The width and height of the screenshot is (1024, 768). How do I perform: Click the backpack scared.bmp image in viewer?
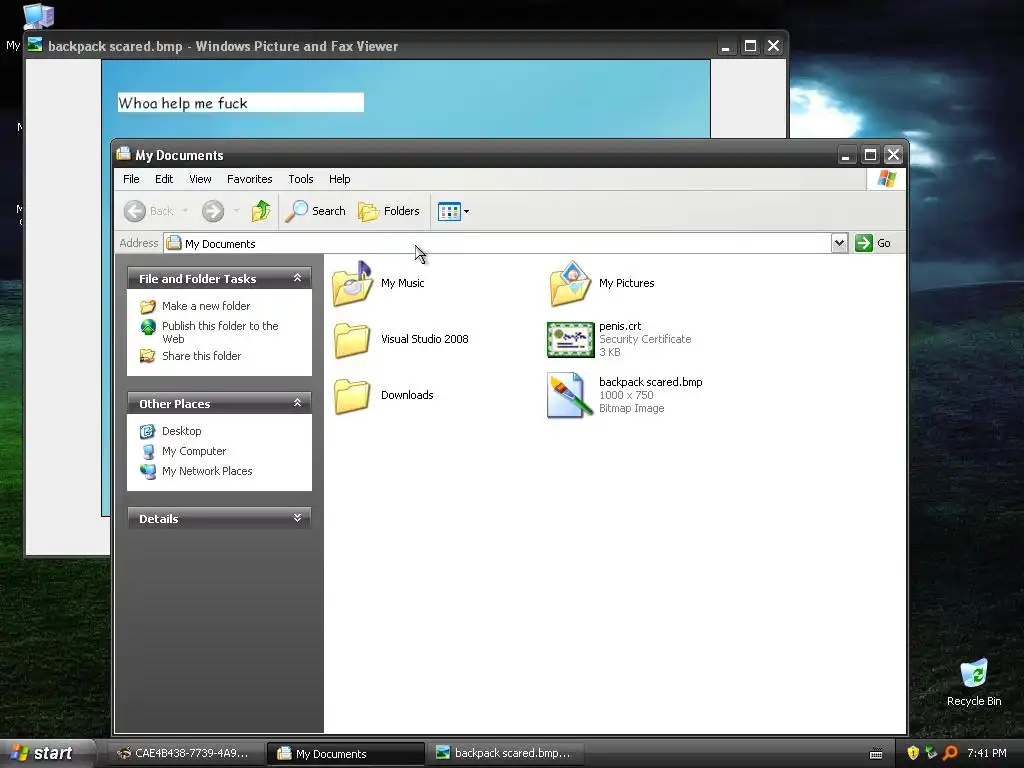point(406,98)
